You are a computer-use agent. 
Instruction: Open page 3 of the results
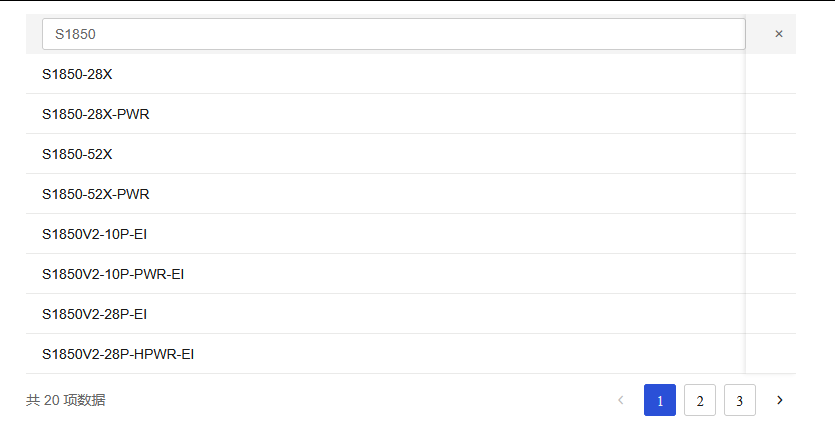pyautogui.click(x=740, y=400)
